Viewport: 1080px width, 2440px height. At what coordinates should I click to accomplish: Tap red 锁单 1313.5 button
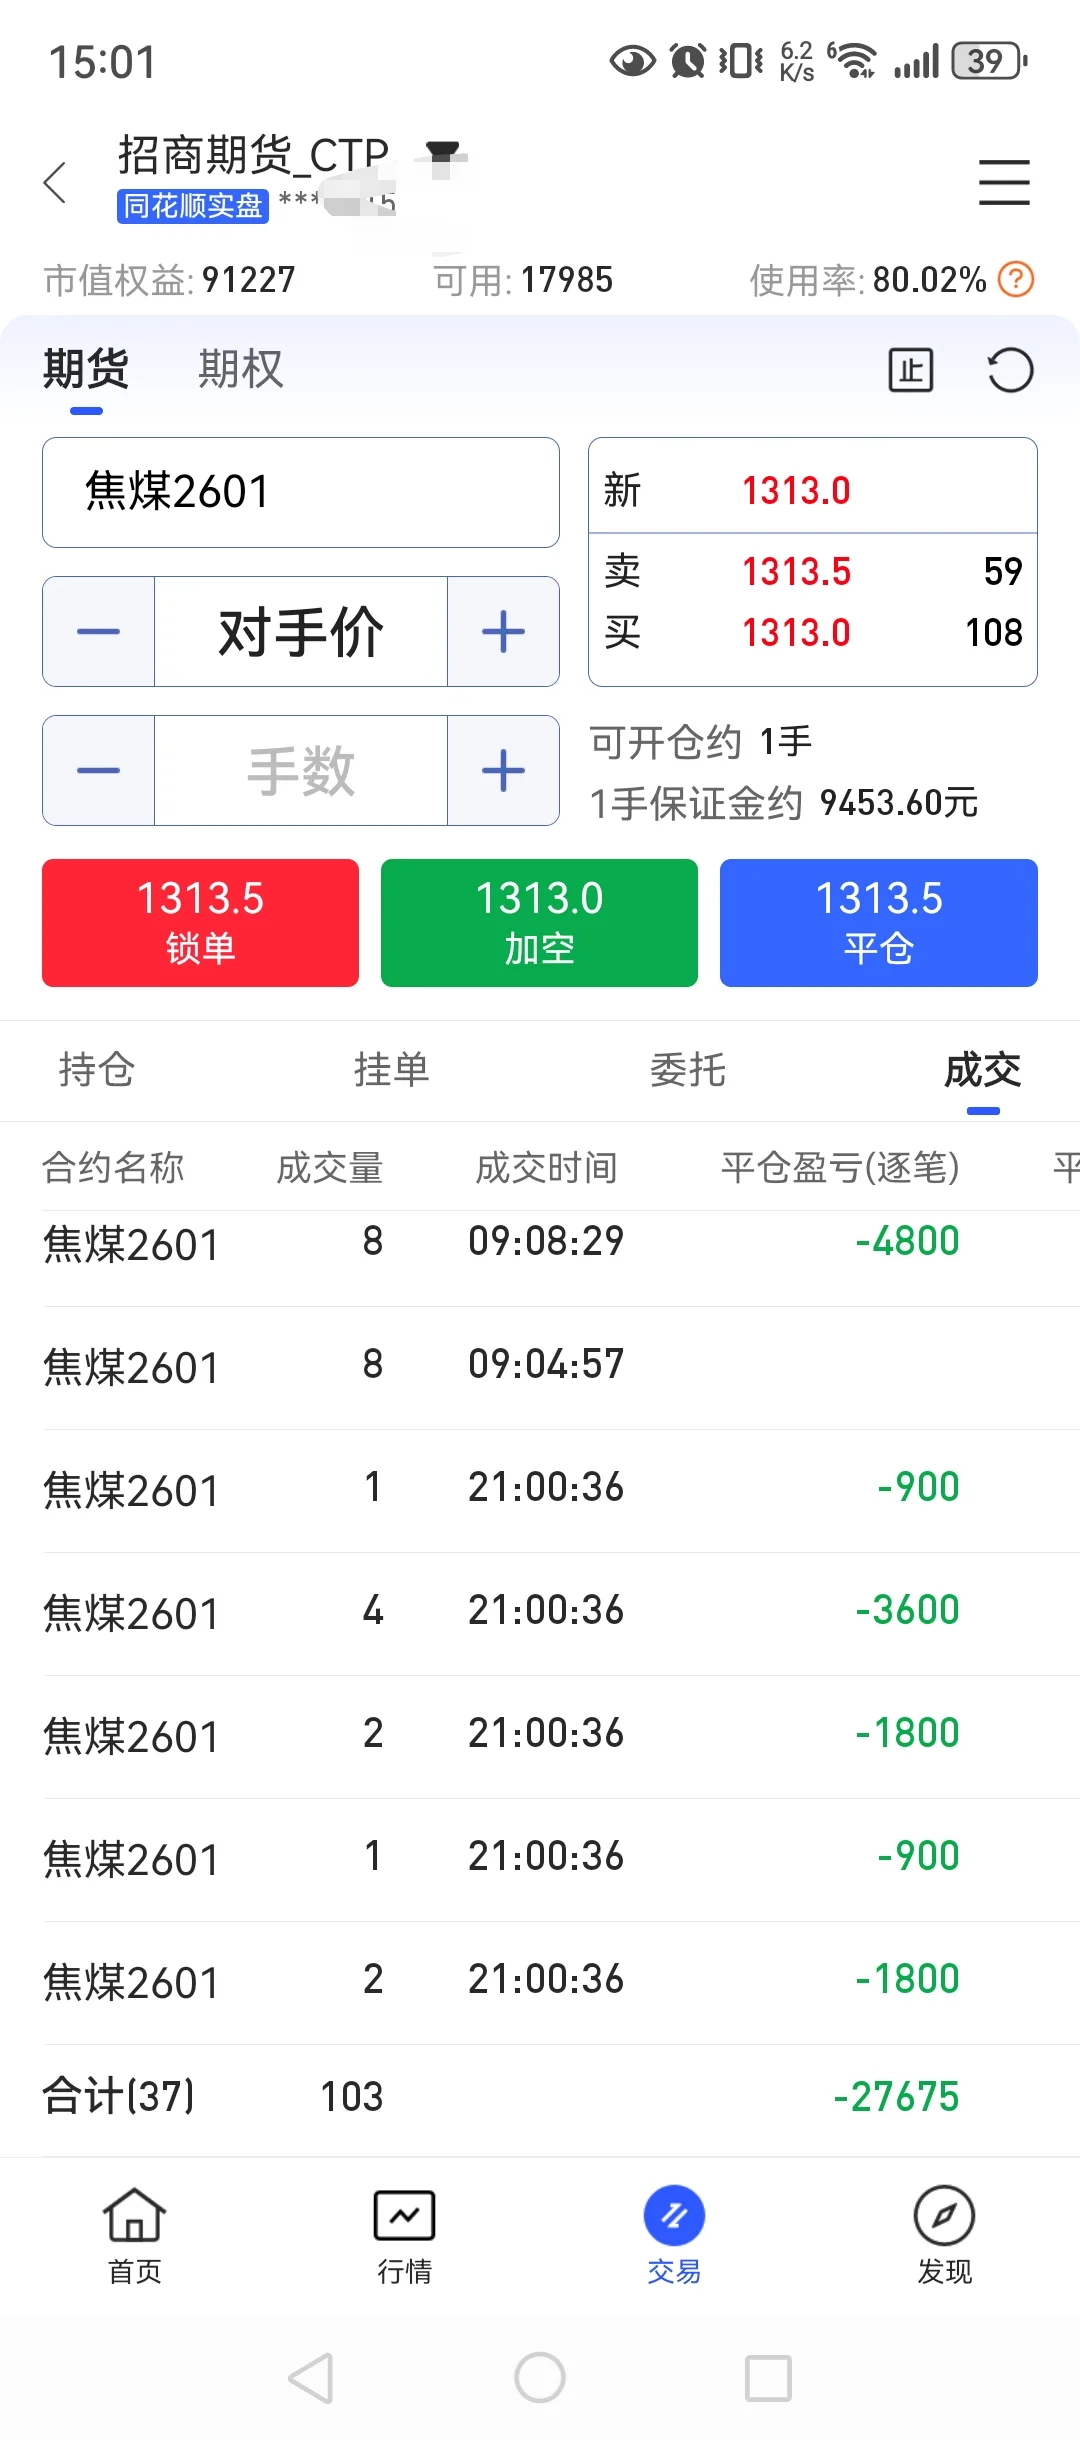(200, 923)
